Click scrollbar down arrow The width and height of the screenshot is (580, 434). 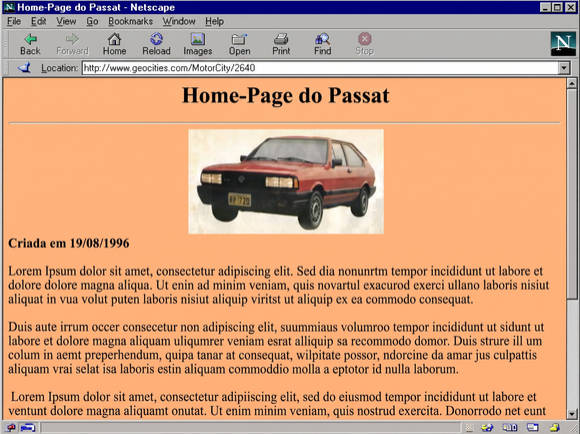pyautogui.click(x=571, y=414)
